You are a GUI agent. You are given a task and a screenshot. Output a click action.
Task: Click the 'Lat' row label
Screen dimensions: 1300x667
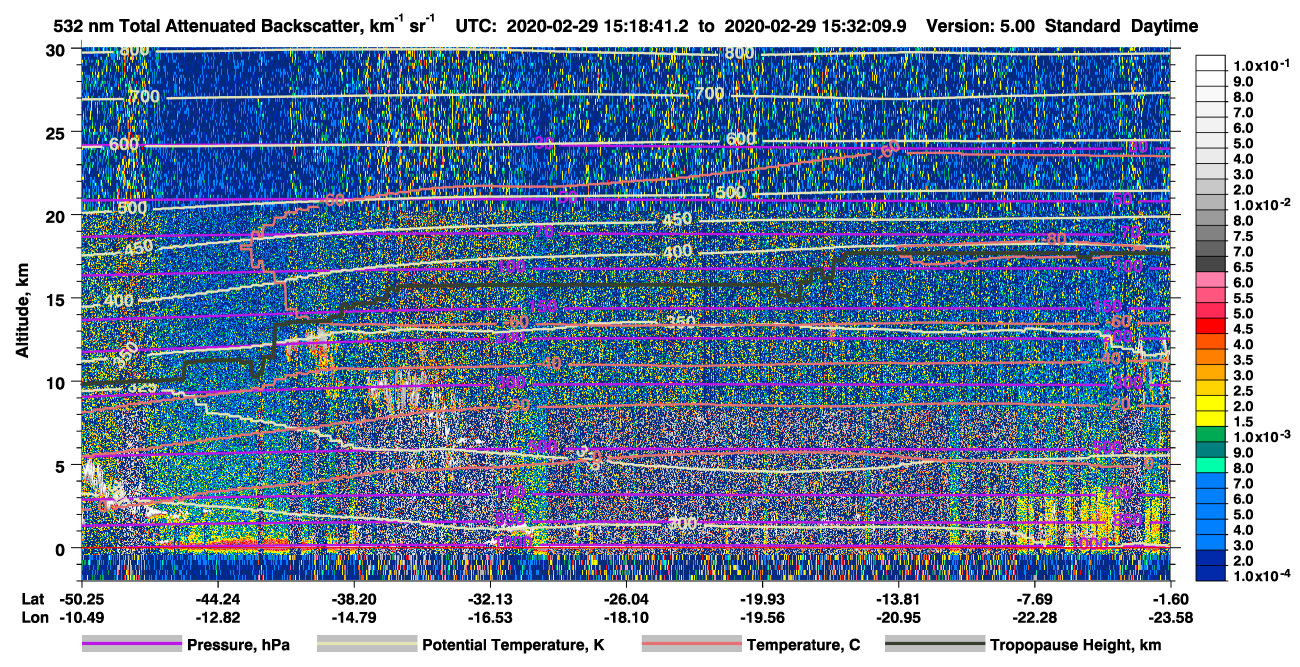coord(33,598)
